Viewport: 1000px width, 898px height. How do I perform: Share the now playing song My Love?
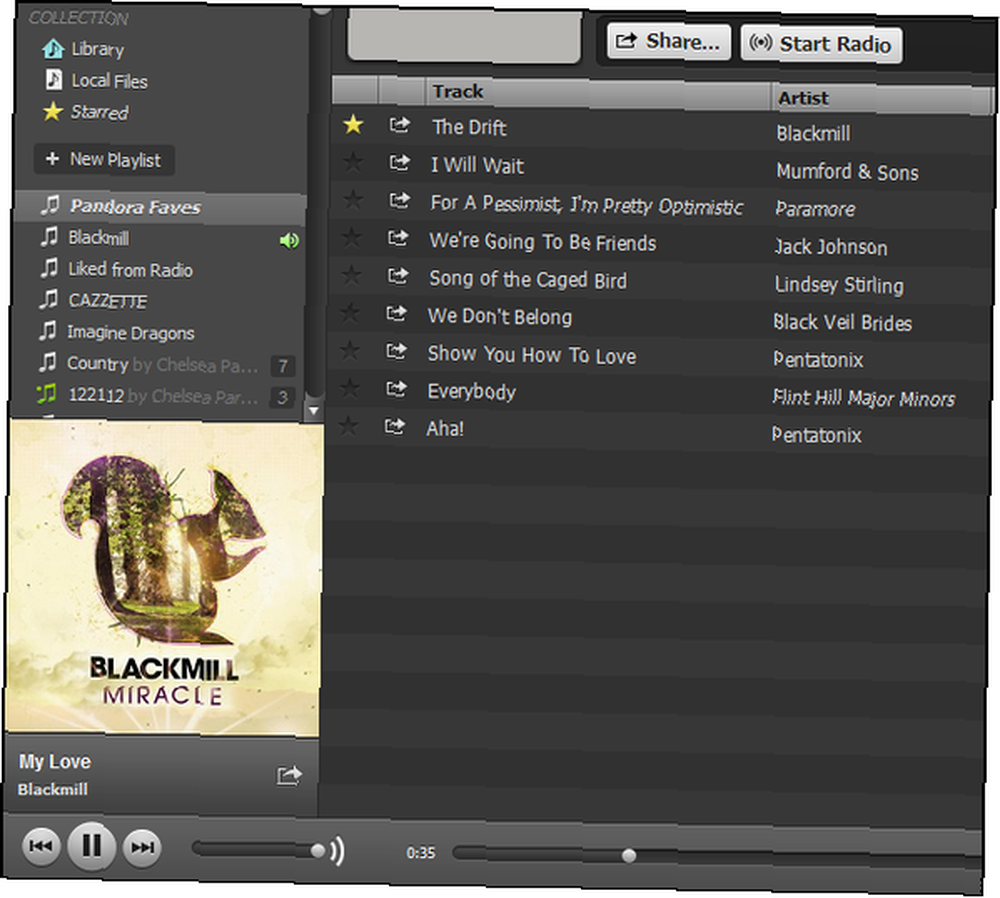(289, 775)
